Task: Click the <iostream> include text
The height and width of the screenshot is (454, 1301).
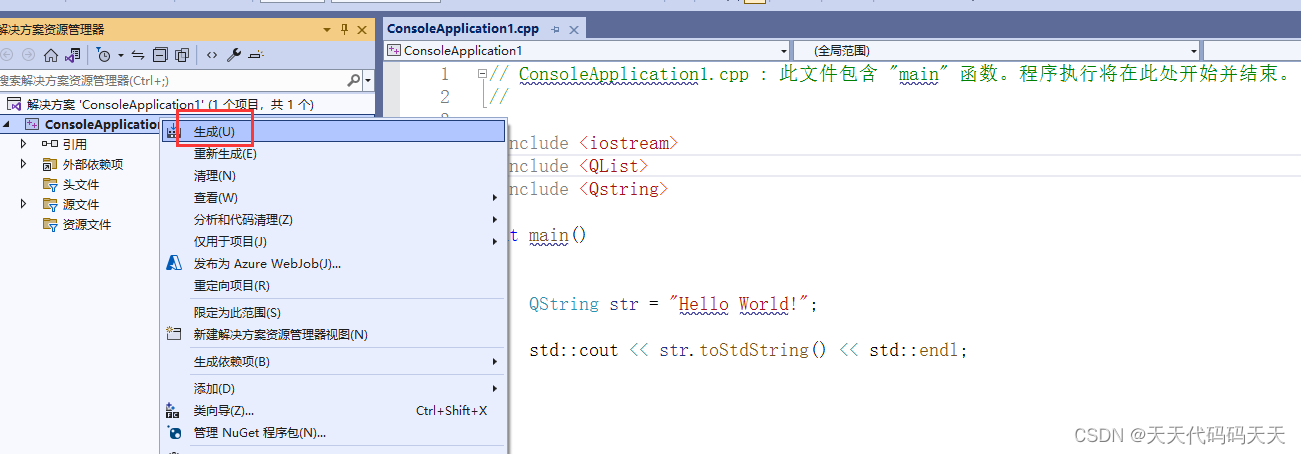Action: coord(629,143)
